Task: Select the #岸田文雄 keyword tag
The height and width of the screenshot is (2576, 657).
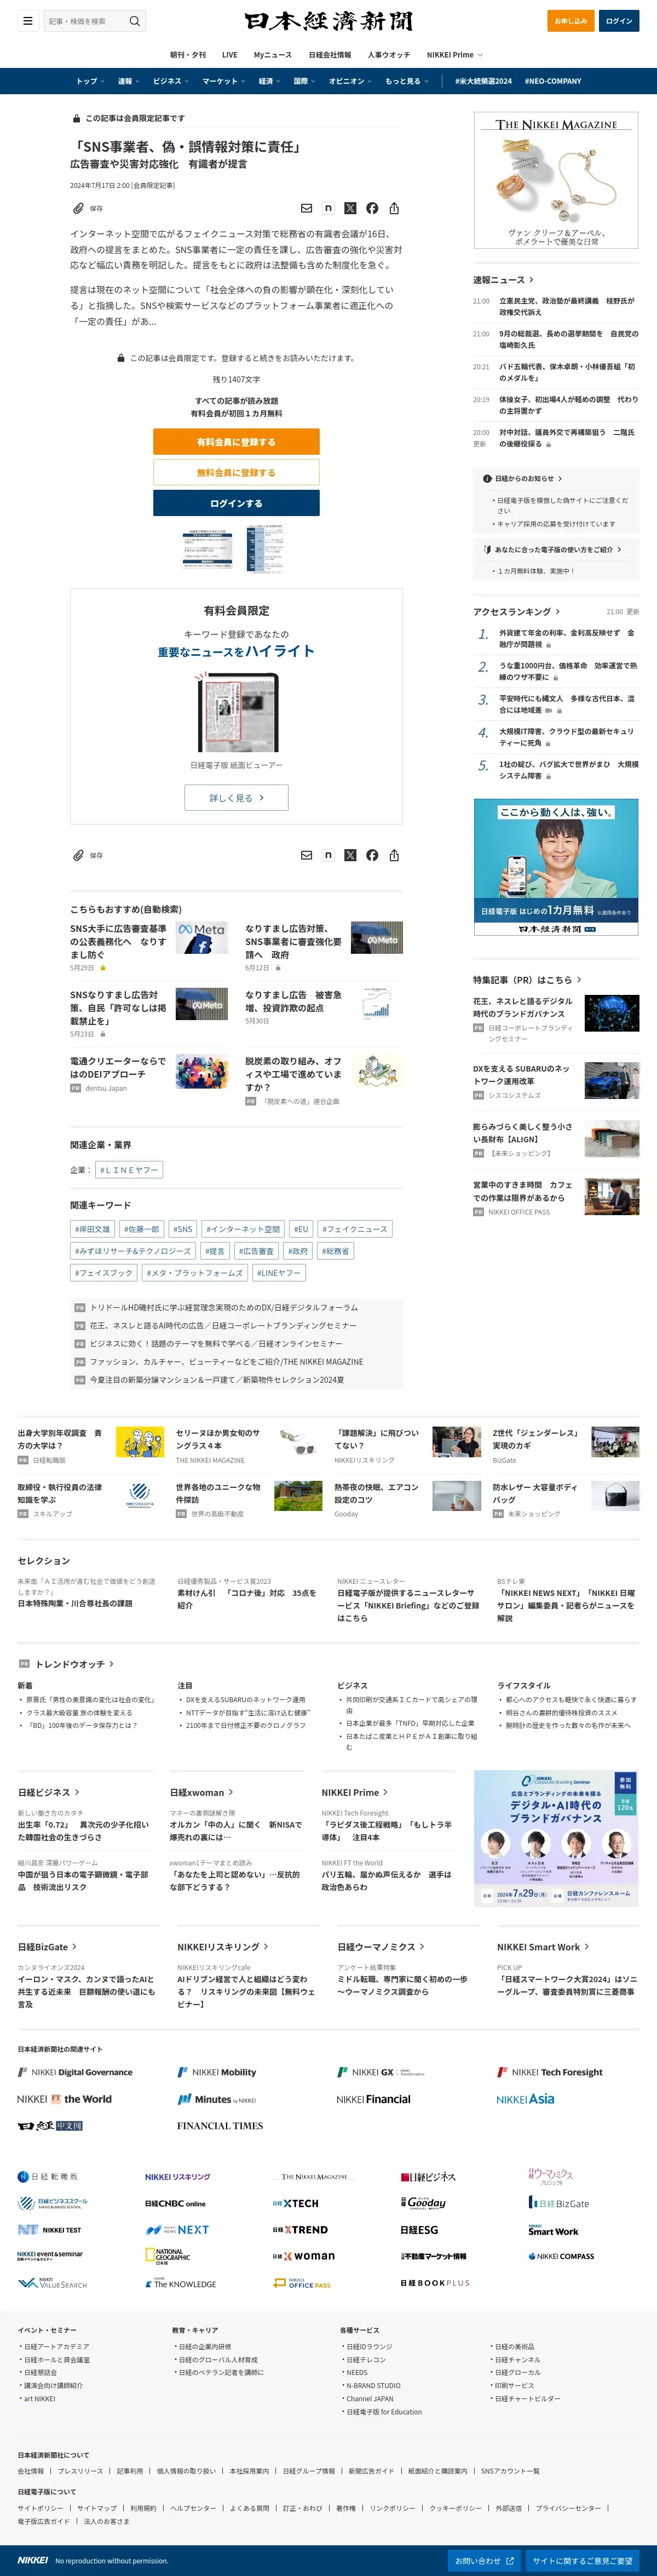Action: [x=92, y=1229]
